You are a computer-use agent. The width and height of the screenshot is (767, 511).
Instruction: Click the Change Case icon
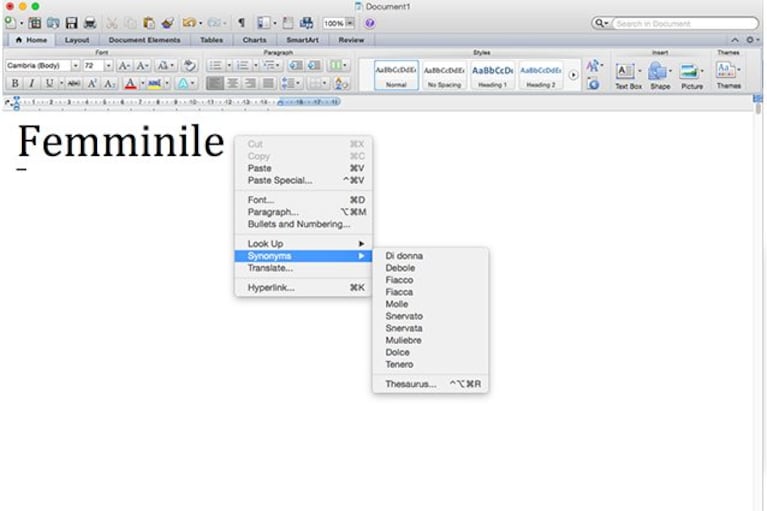click(x=162, y=66)
